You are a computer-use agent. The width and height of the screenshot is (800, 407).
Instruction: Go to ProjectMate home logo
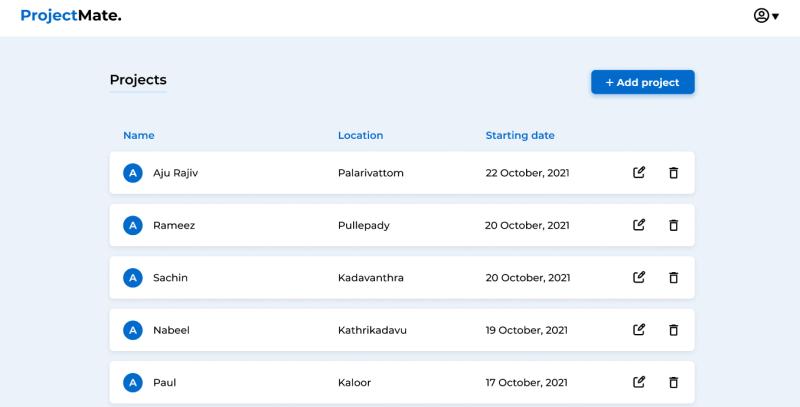[x=70, y=16]
